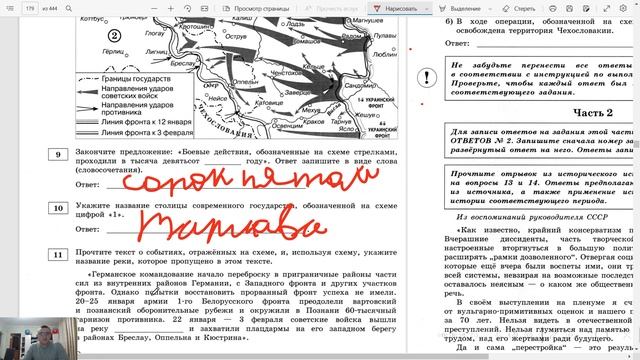The width and height of the screenshot is (640, 360).
Task: Print the PDF document
Action: click(x=553, y=9)
